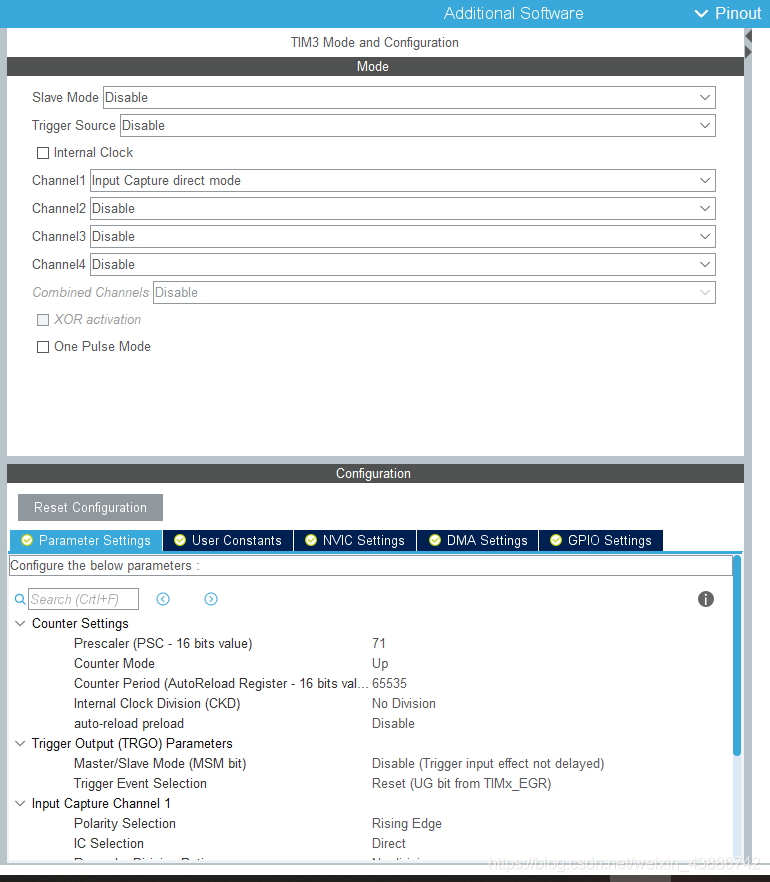
Task: Click the Polarity Selection parameter row
Action: 371,824
